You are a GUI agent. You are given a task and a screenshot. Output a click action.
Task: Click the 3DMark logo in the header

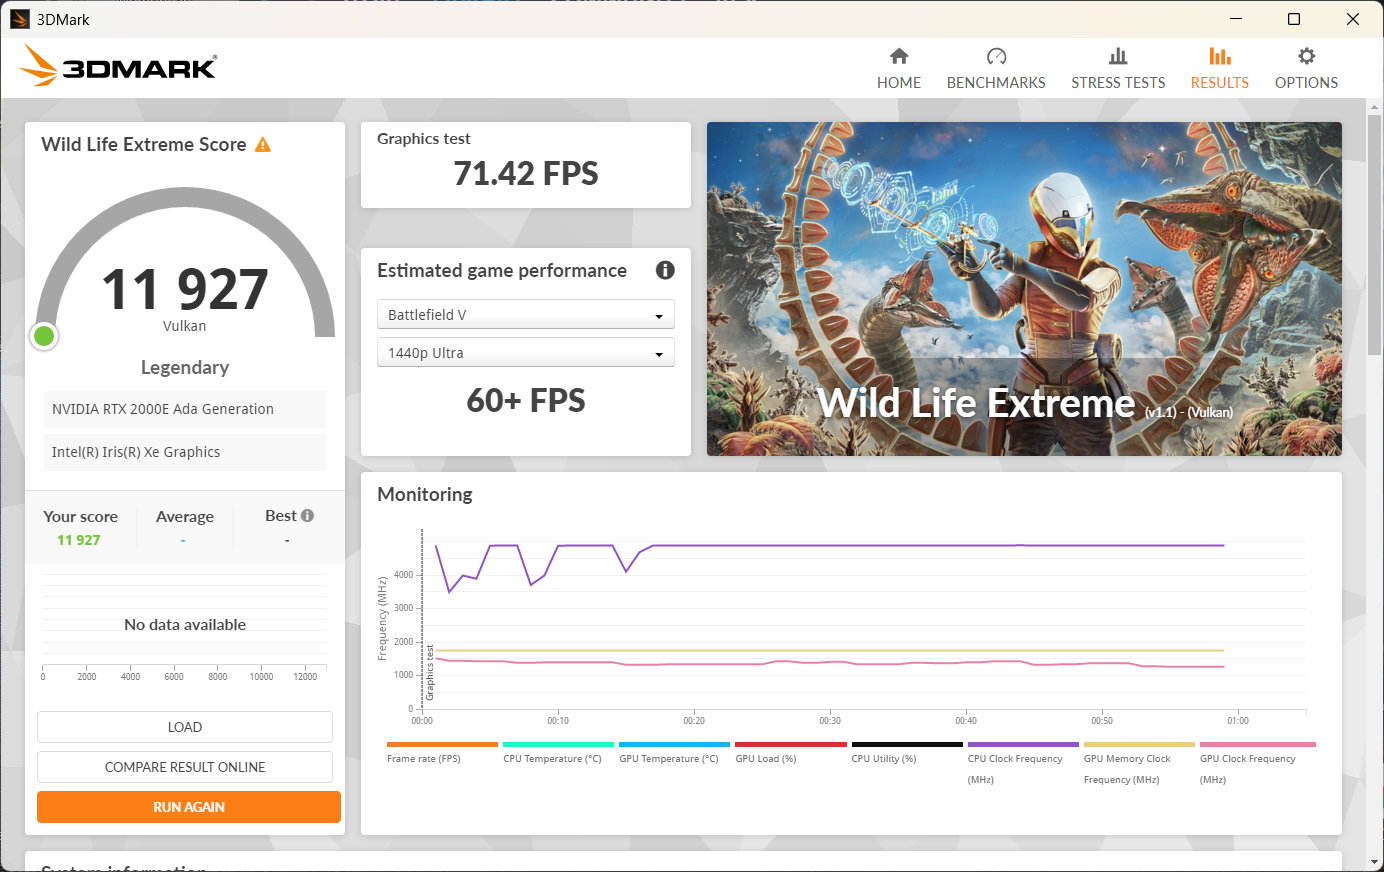tap(118, 66)
